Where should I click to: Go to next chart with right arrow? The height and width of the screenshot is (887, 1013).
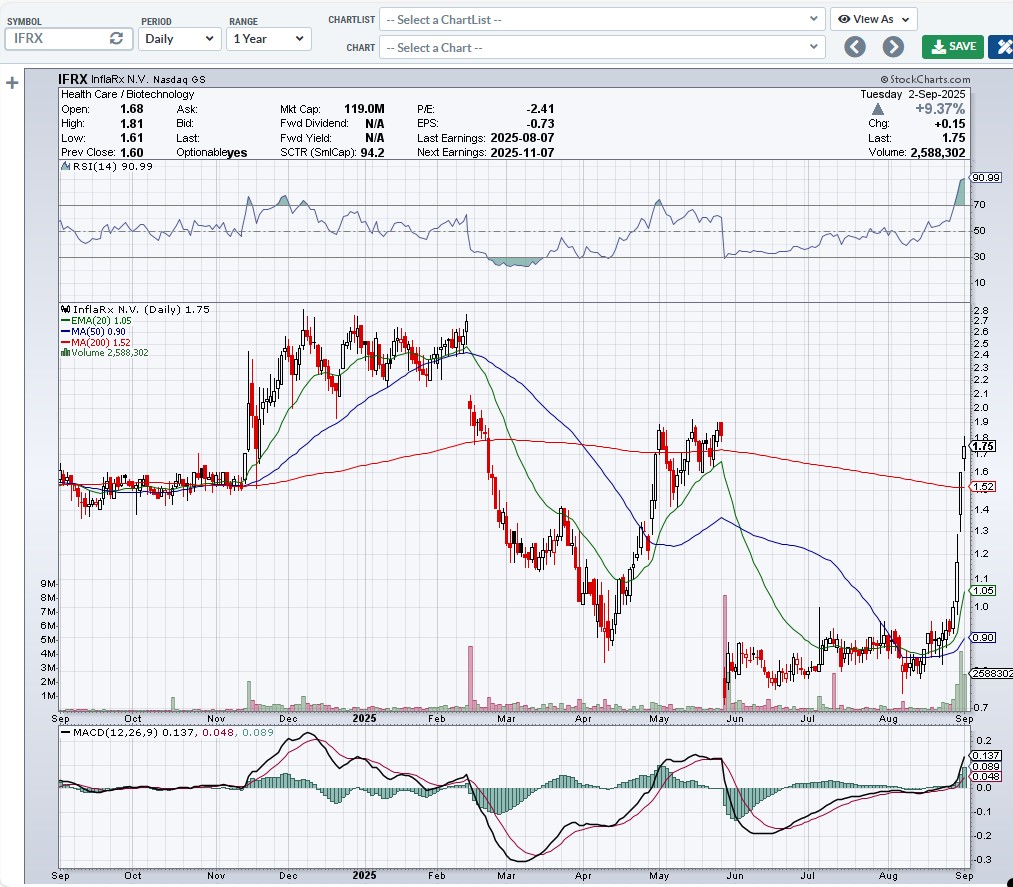[893, 47]
